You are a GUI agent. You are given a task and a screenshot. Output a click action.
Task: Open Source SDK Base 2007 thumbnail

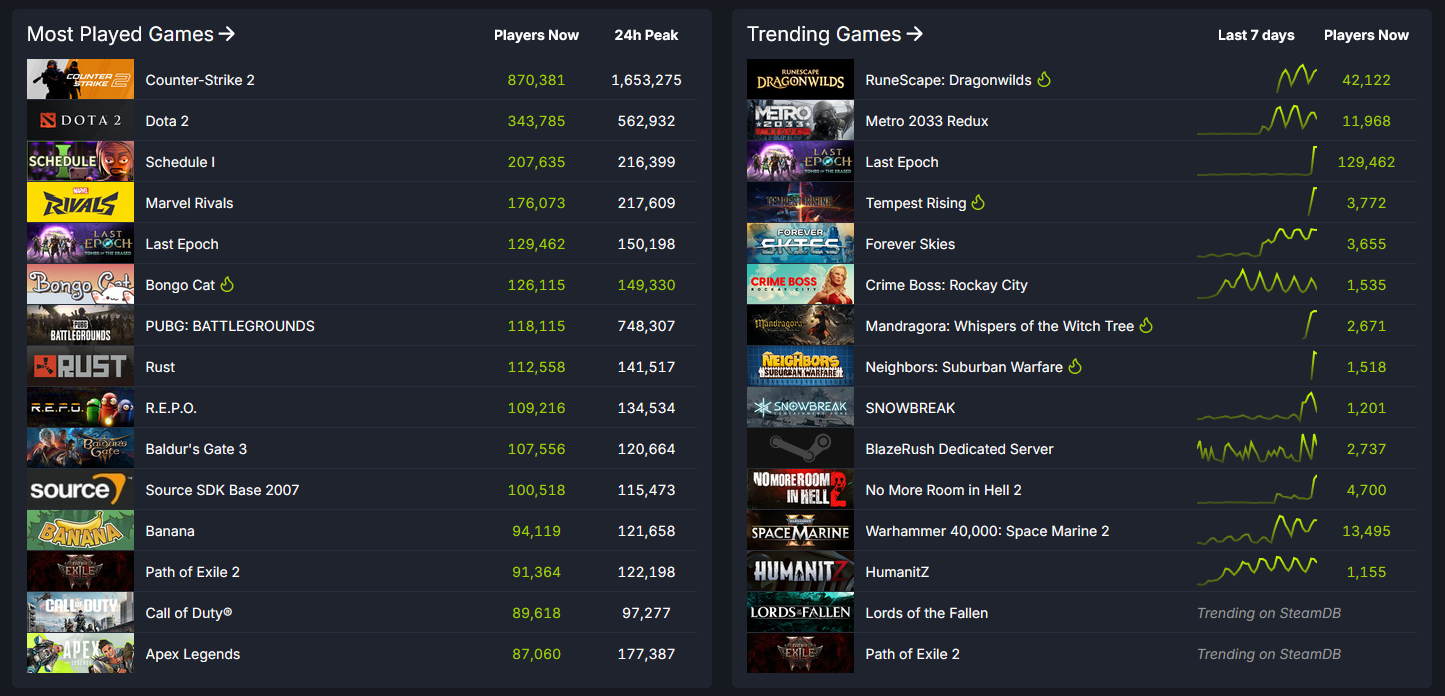click(x=80, y=490)
